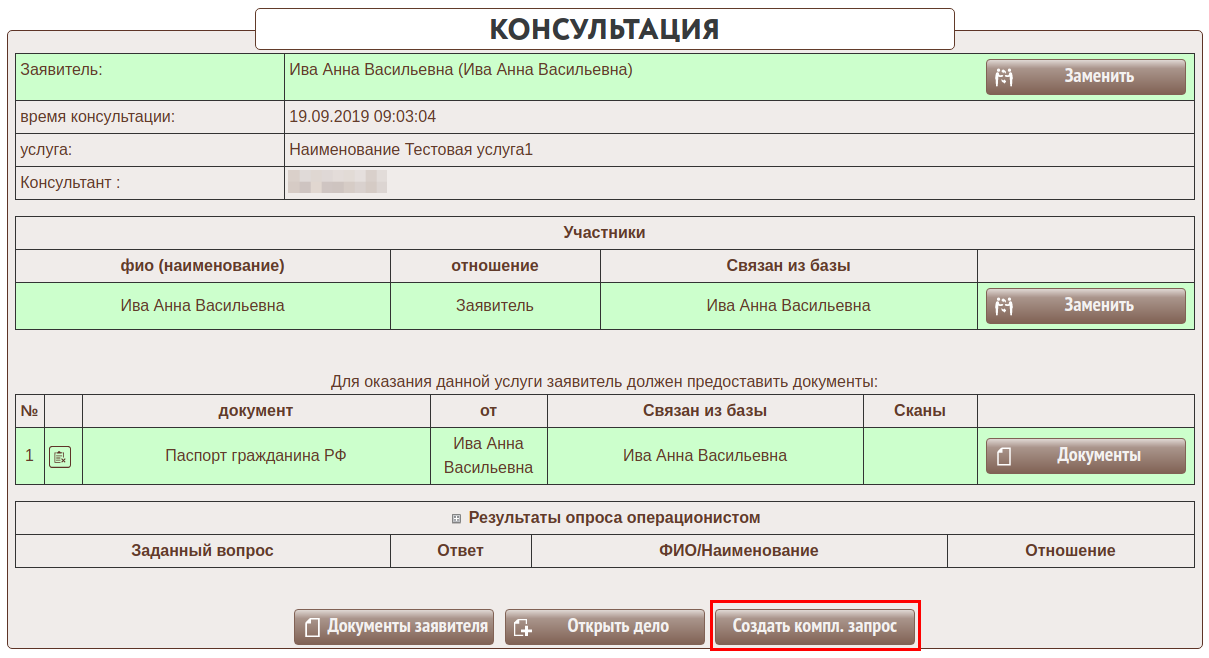
Task: Click the consultation time 19.09.2019 09:03:04
Action: click(362, 116)
